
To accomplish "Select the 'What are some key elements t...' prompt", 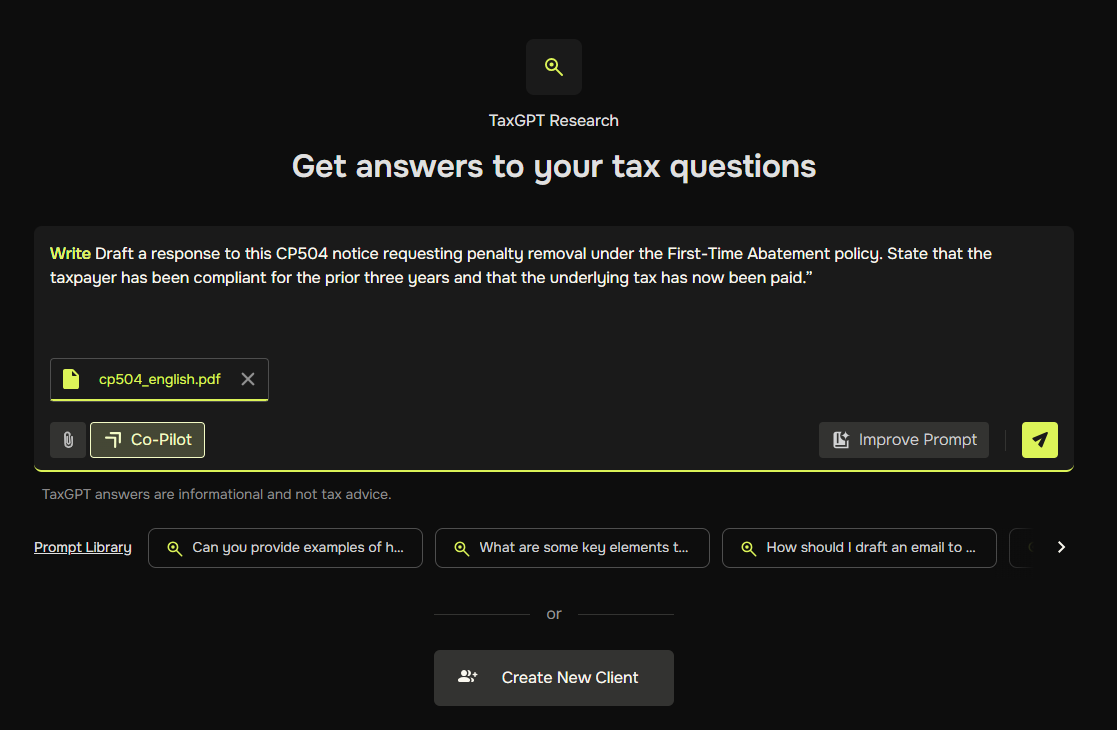I will click(572, 548).
